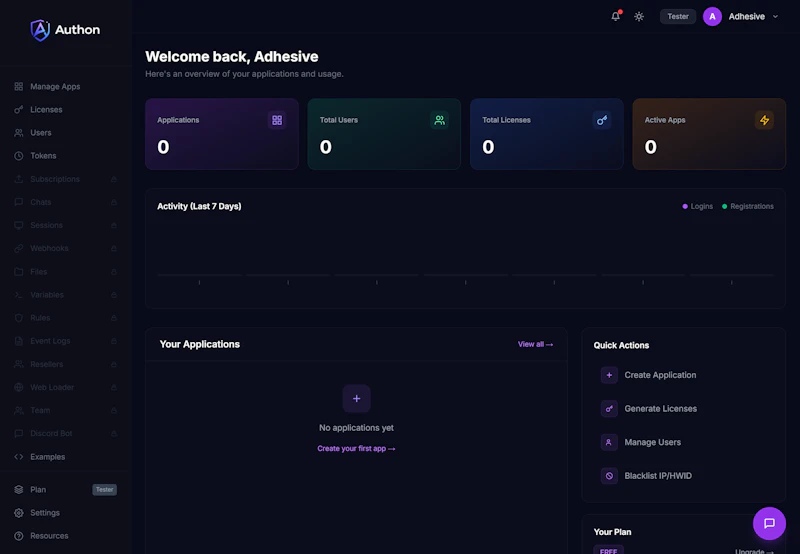This screenshot has height=554, width=800.
Task: Click locked Subscriptions item
Action: [65, 179]
